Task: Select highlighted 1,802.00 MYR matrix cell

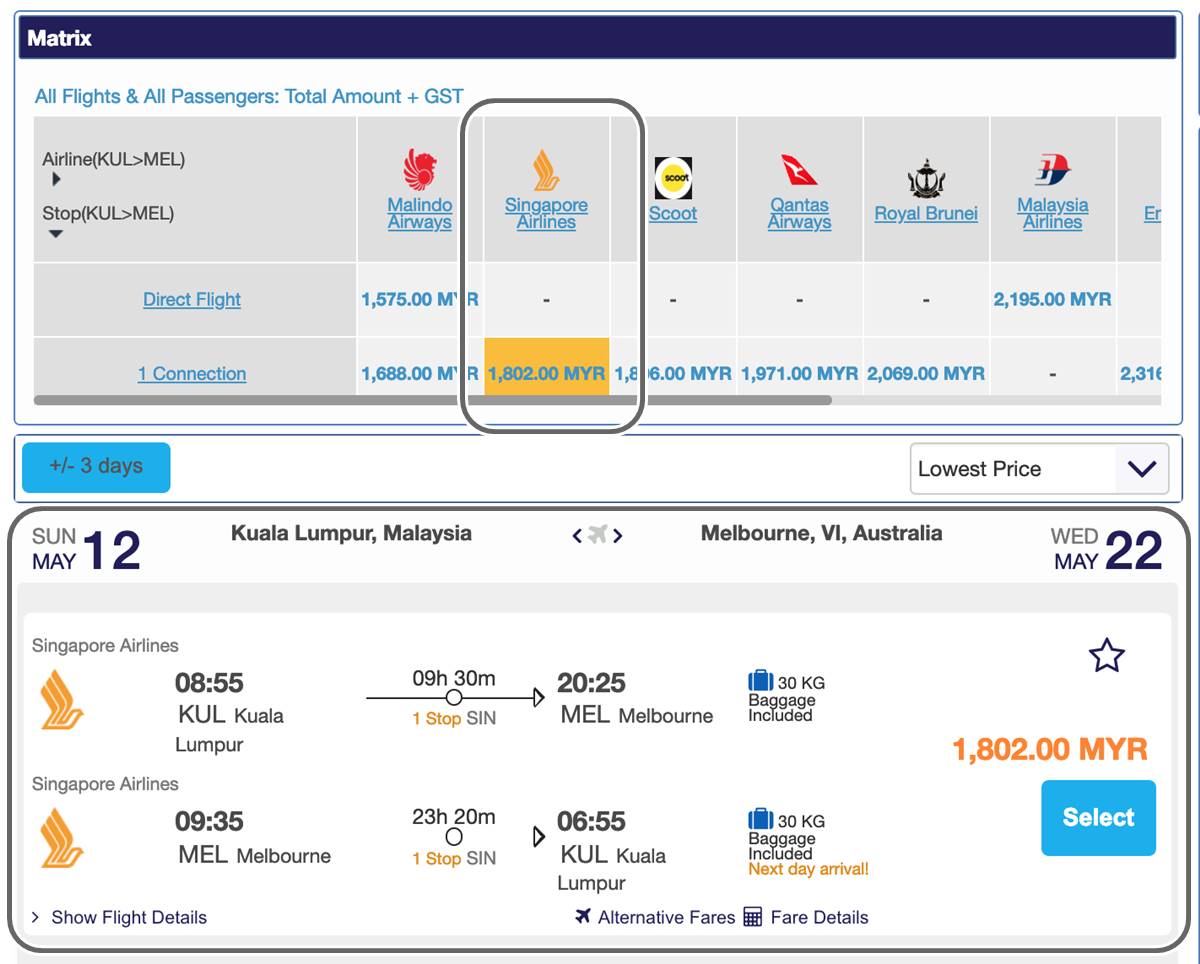Action: (547, 367)
